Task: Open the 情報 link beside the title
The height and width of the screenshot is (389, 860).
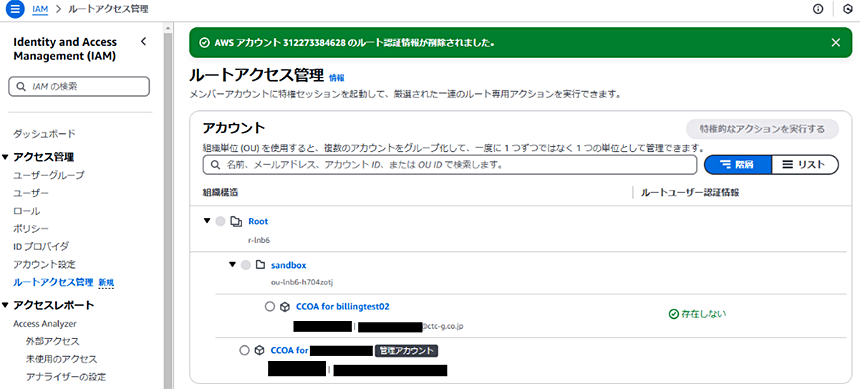Action: 337,78
